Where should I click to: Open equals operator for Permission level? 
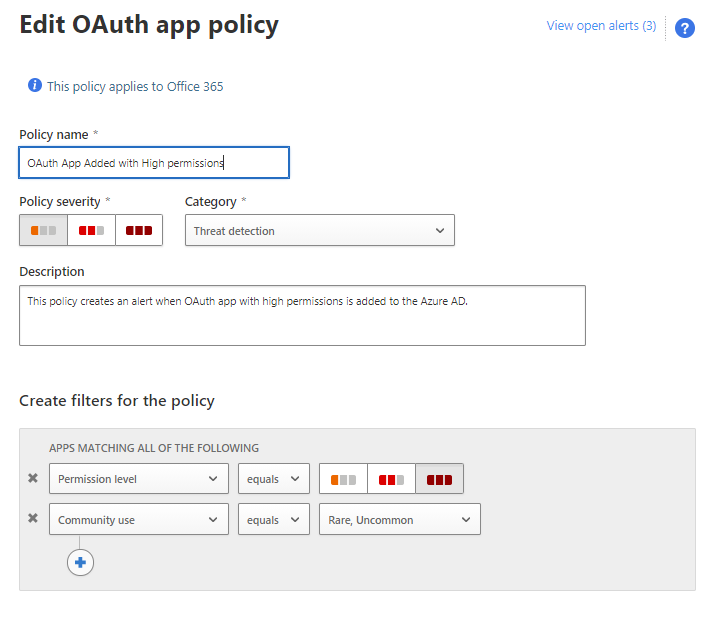[x=274, y=479]
